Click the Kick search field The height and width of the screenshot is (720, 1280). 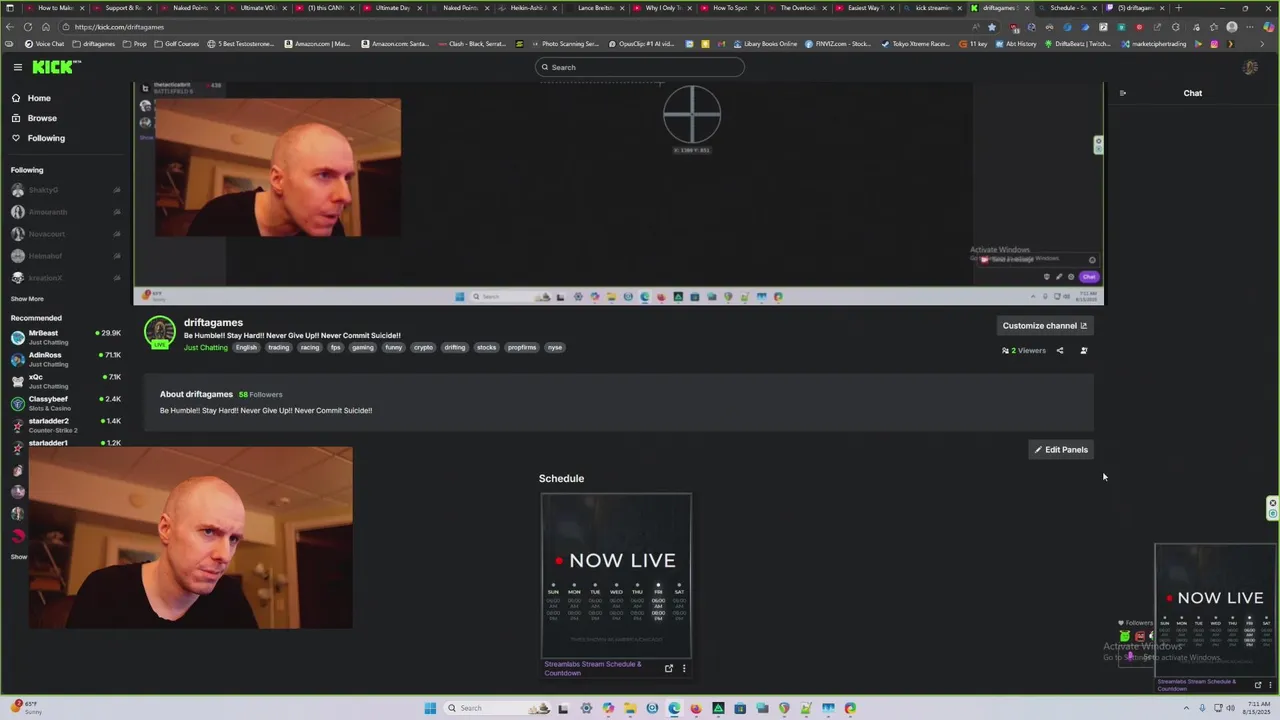point(640,67)
